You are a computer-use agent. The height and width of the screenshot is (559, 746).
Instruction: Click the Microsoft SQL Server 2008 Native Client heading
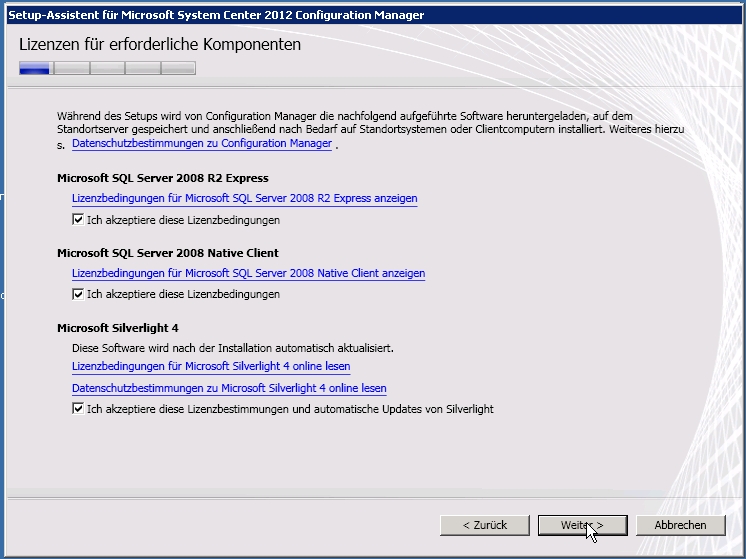click(x=168, y=253)
